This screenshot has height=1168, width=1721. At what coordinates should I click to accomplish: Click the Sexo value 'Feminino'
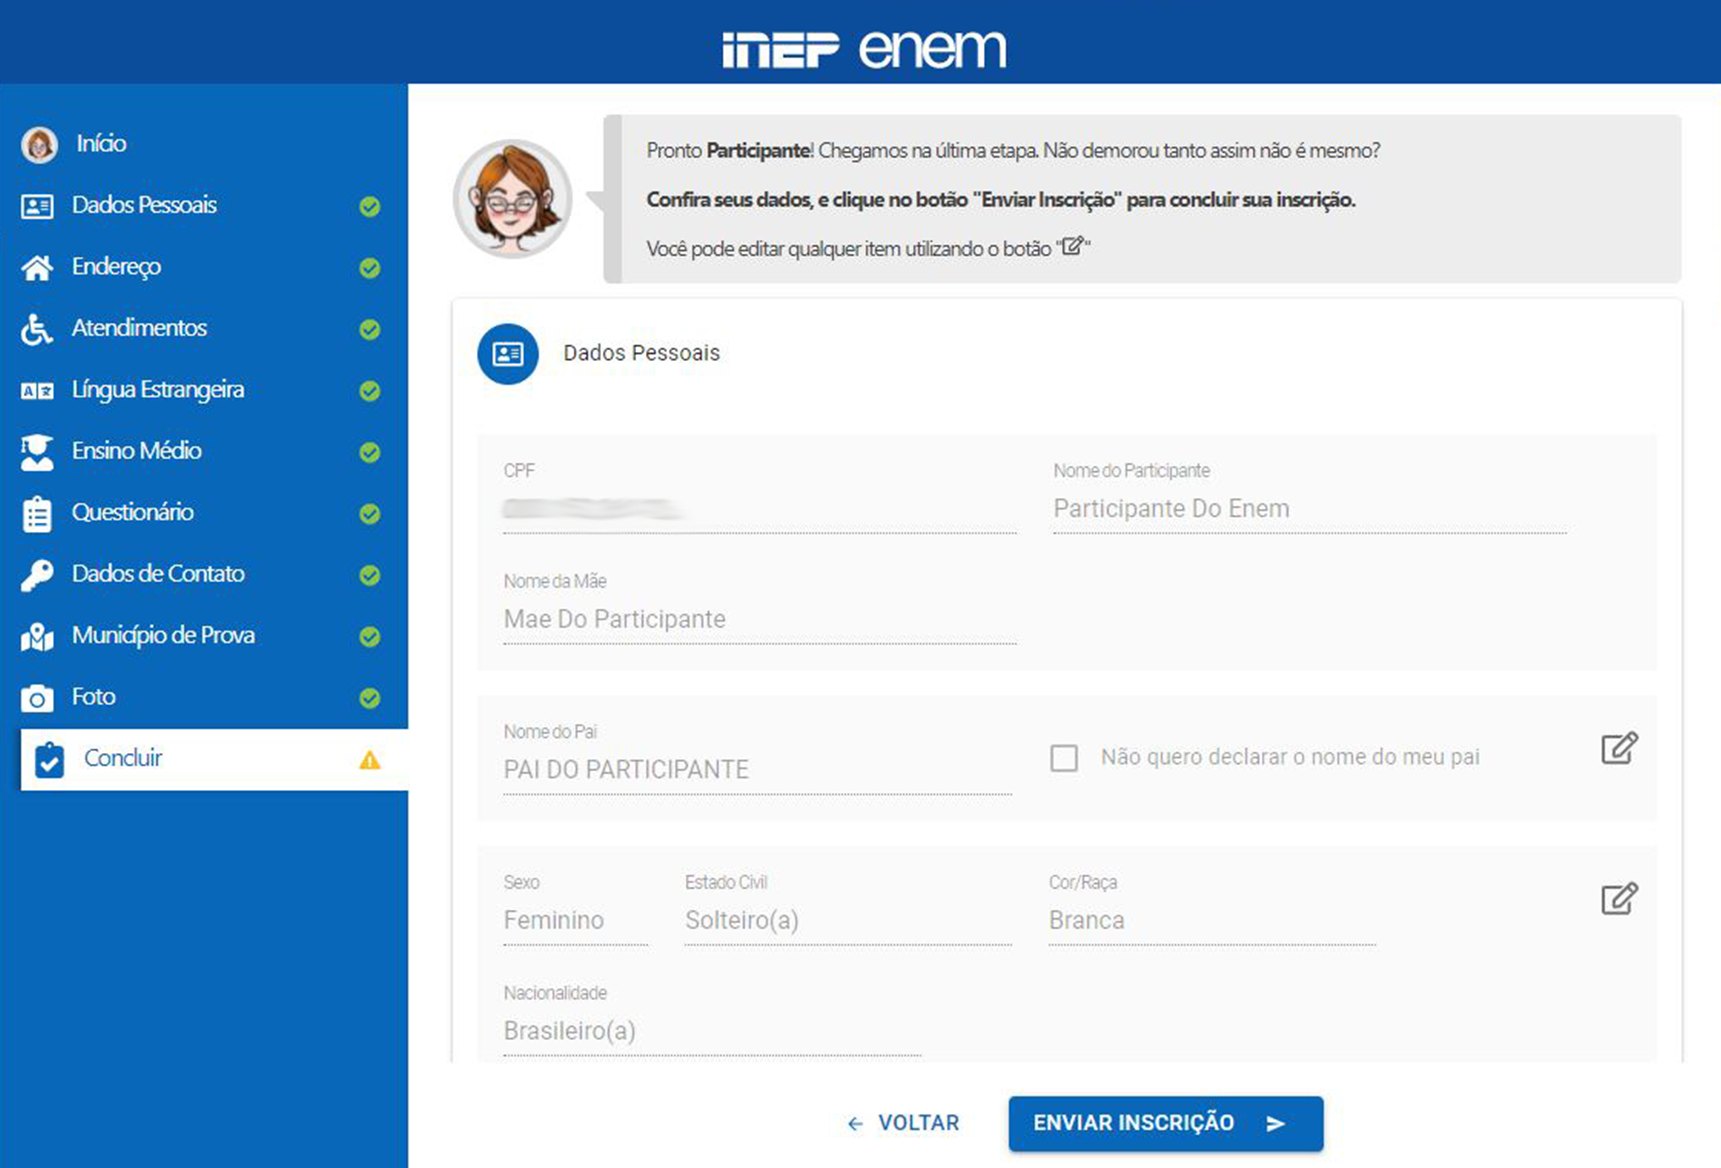554,920
